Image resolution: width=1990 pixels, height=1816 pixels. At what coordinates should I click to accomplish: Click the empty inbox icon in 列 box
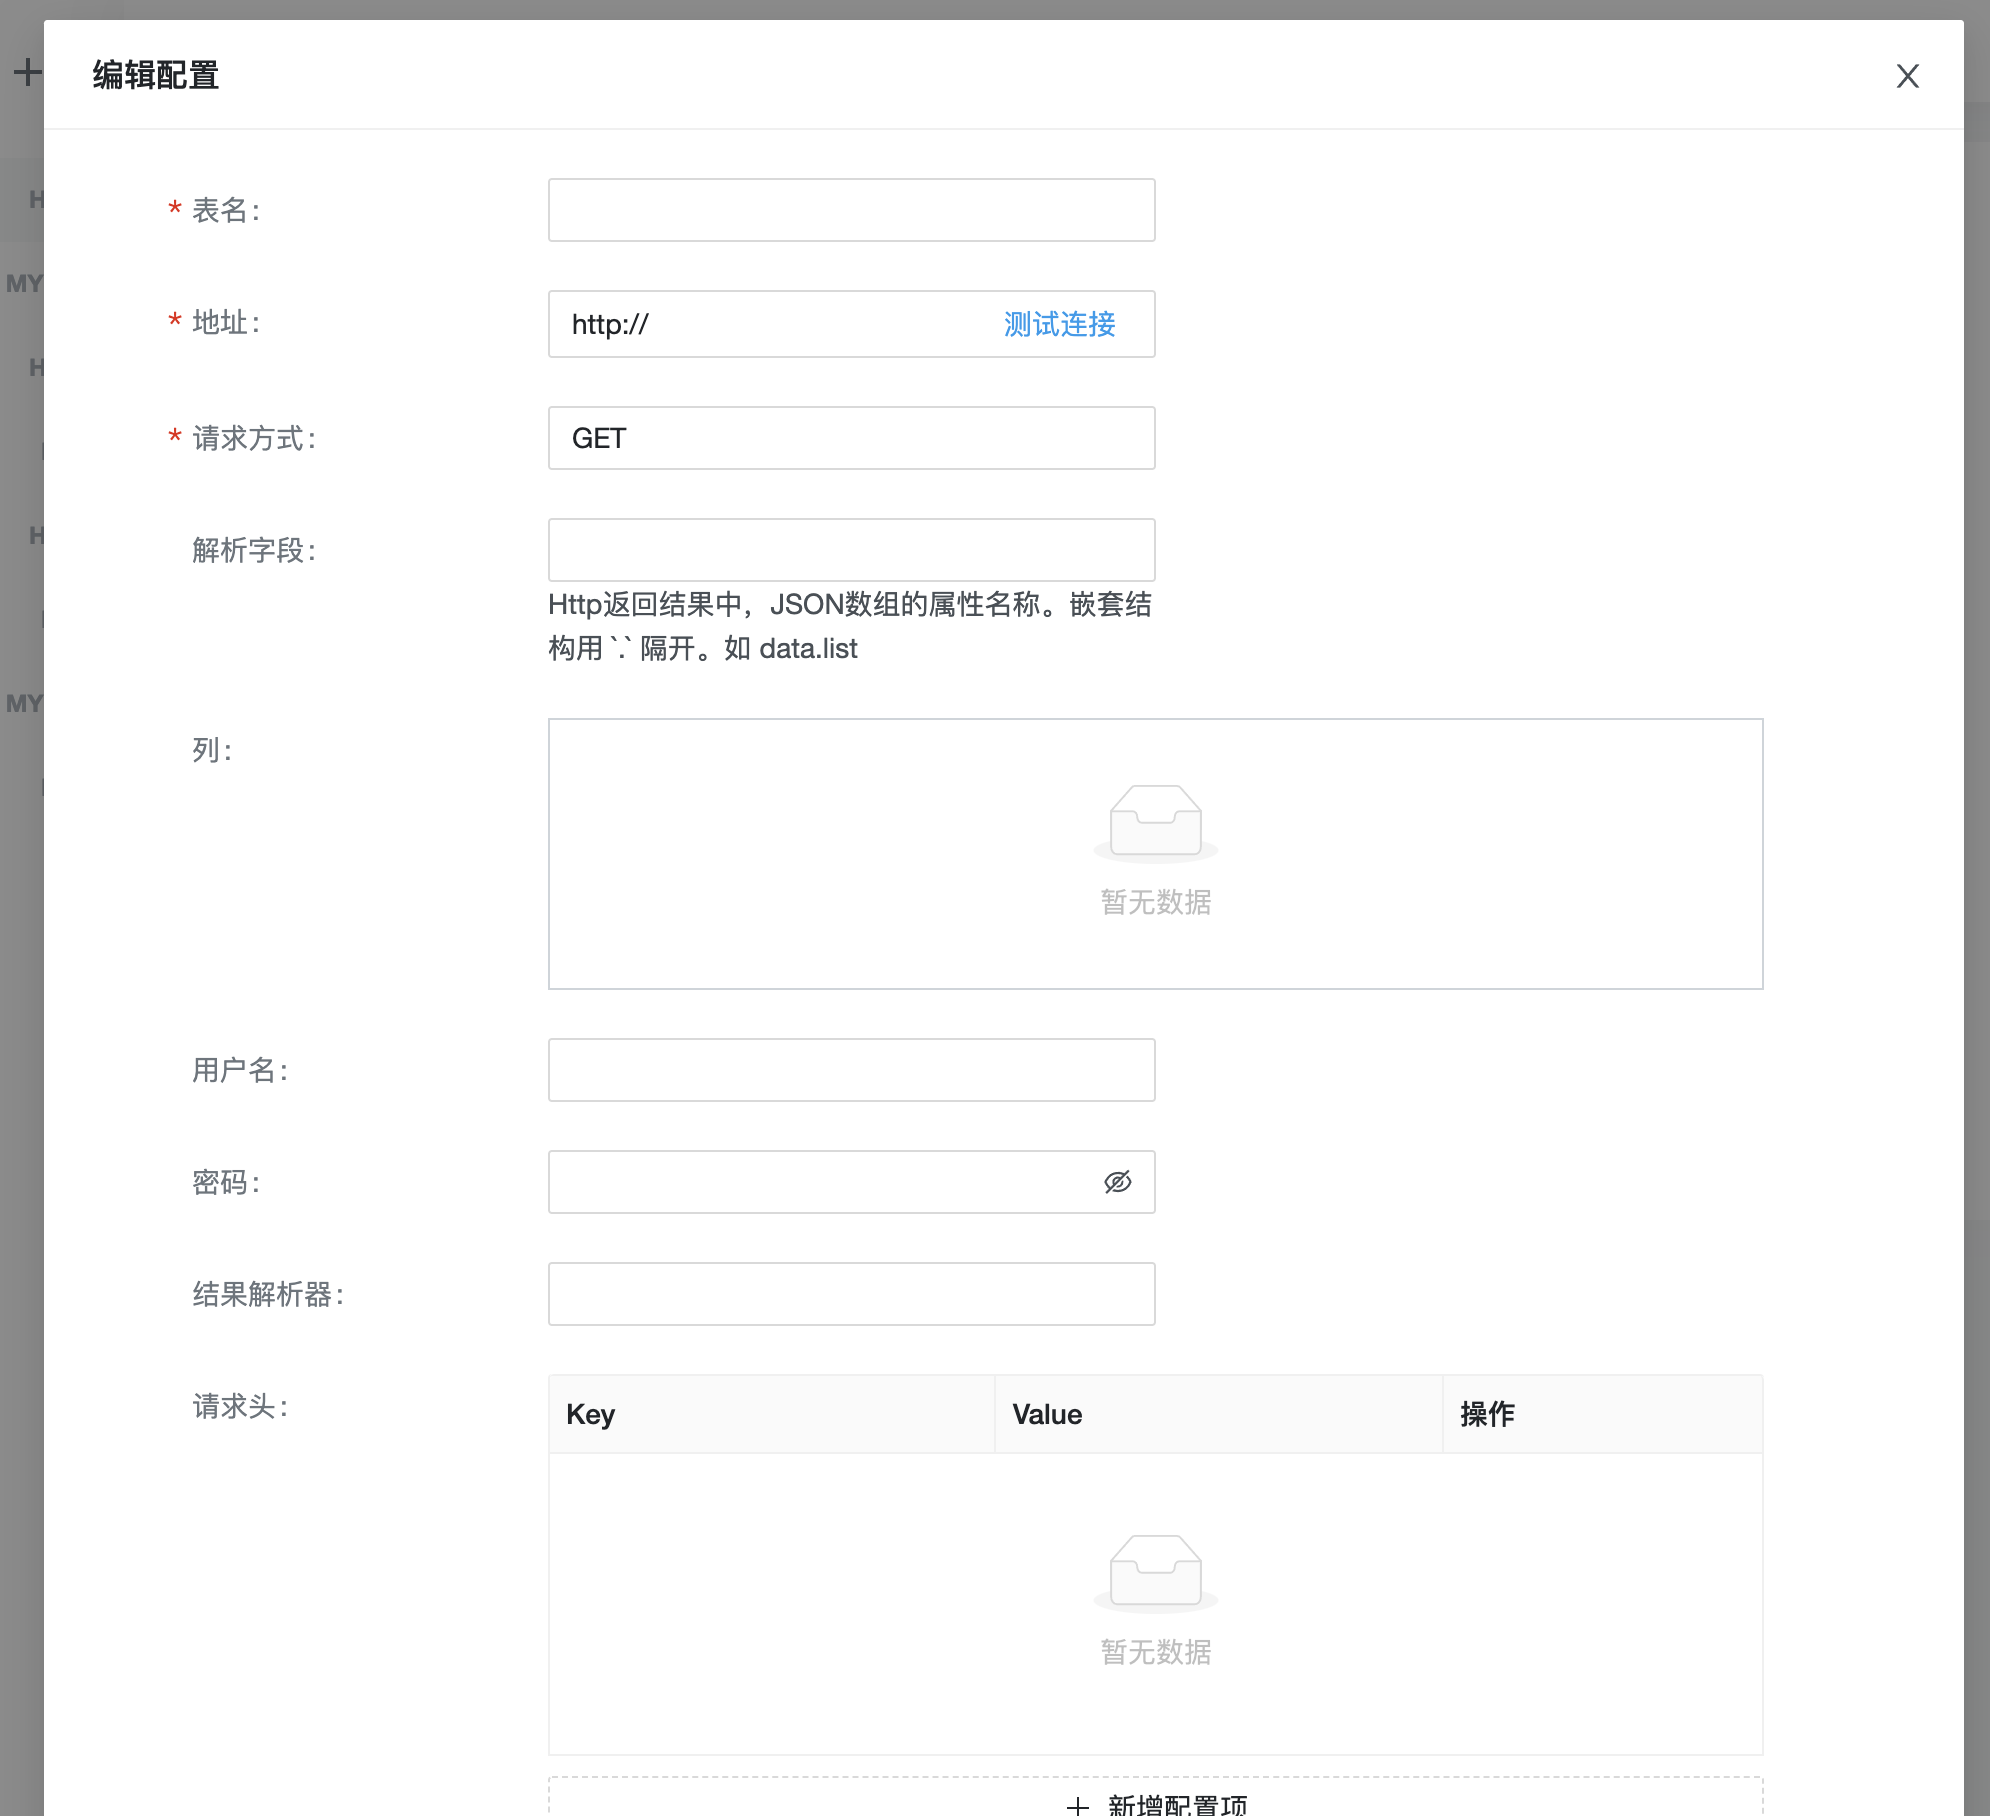(x=1155, y=823)
